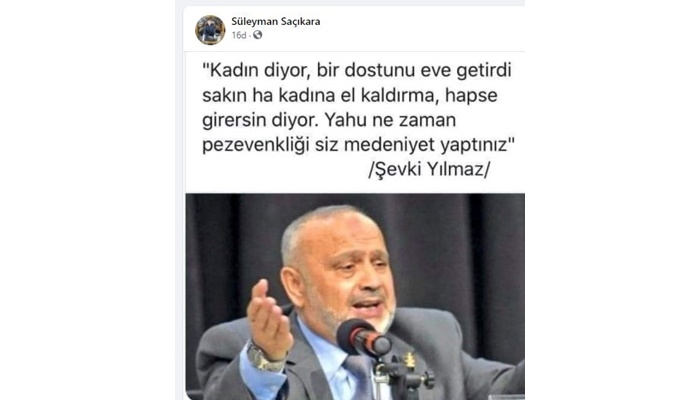Click the words "siz medeniyet yaptınız"
This screenshot has height=400, width=700.
pyautogui.click(x=415, y=145)
